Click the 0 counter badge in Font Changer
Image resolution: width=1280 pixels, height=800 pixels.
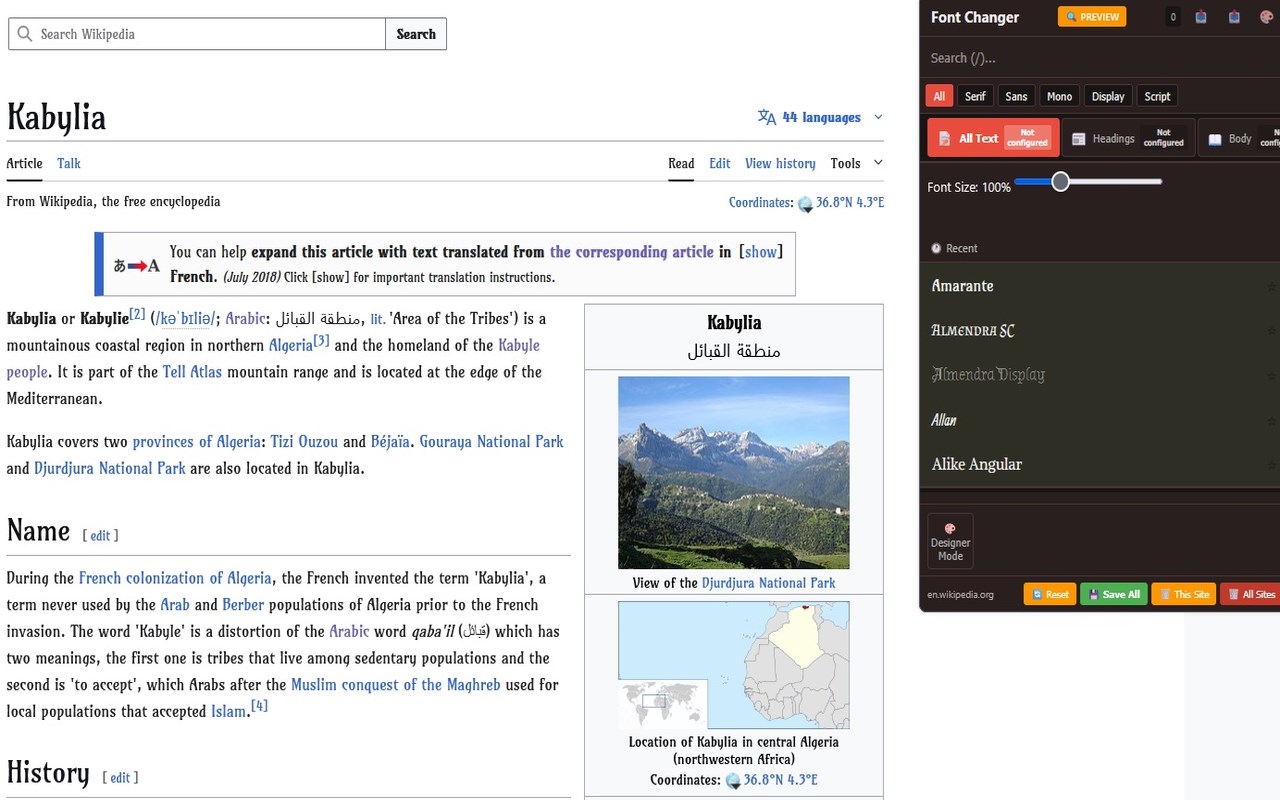point(1173,17)
